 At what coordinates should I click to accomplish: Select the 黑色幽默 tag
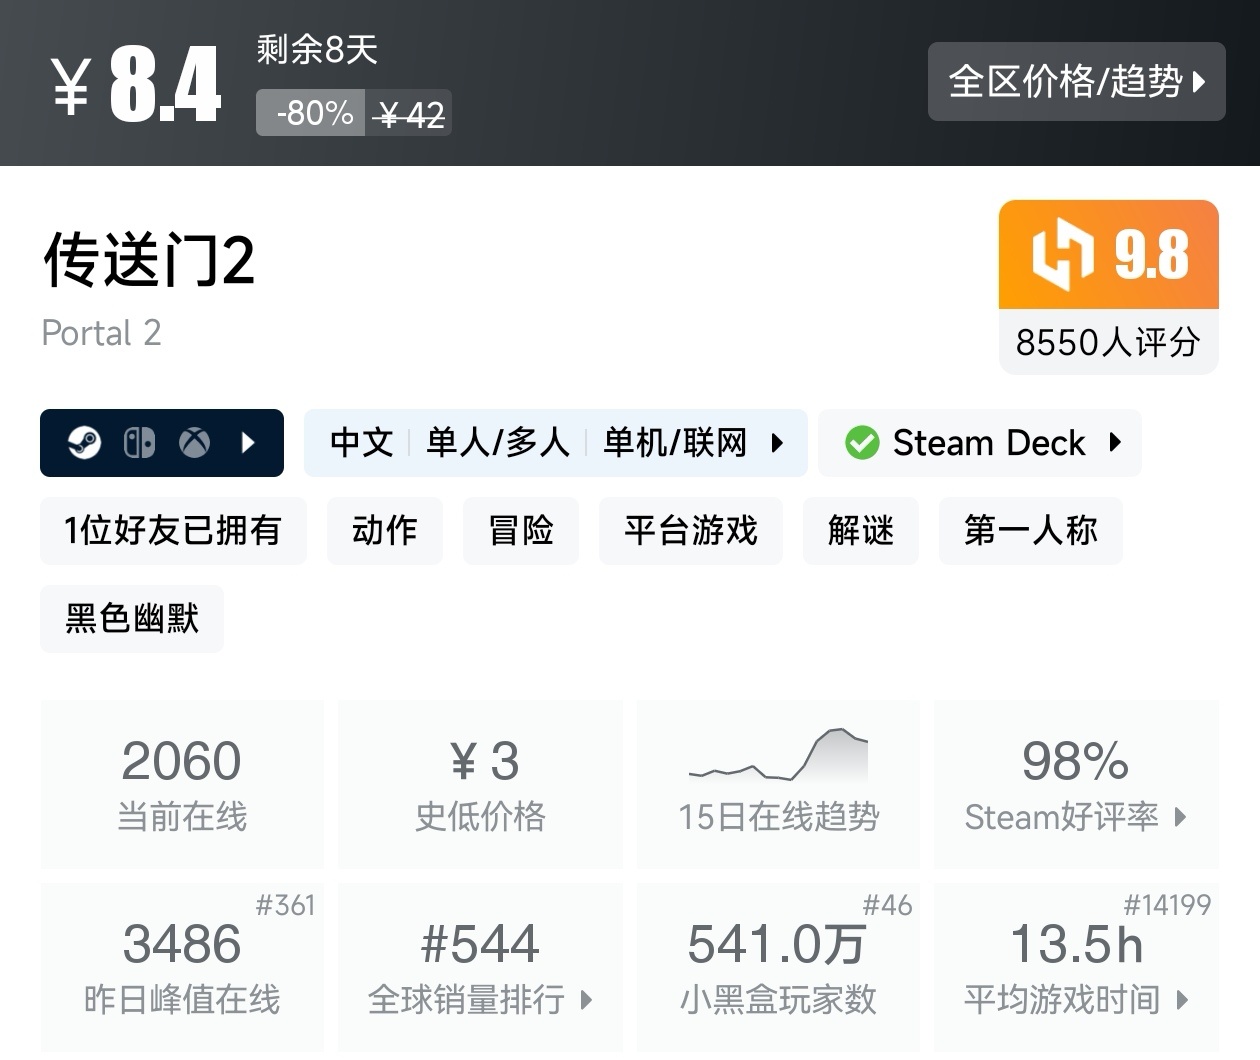[132, 618]
